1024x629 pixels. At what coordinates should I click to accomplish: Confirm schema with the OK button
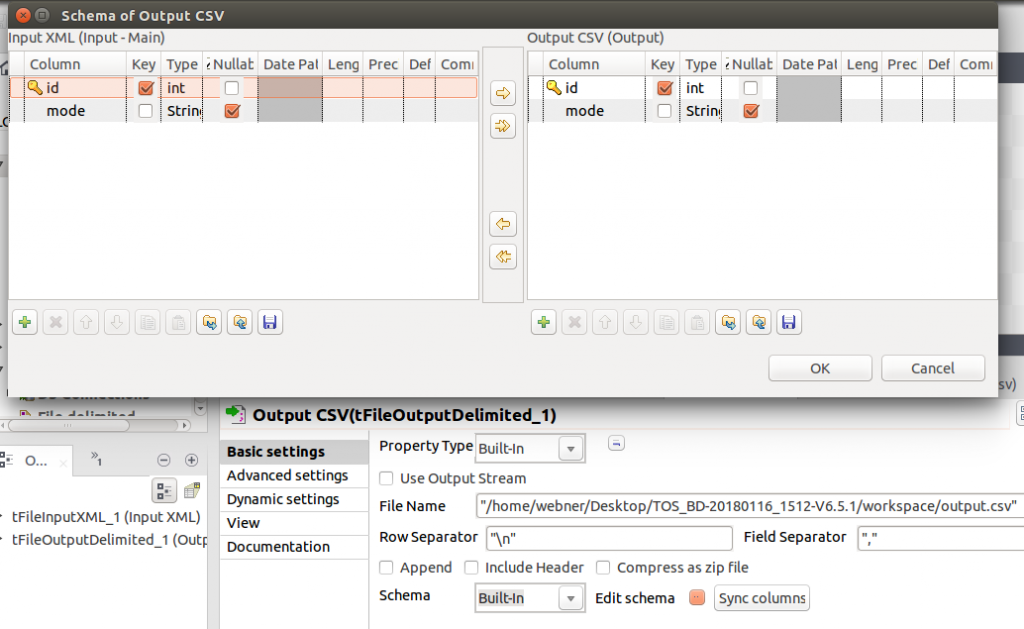[820, 368]
